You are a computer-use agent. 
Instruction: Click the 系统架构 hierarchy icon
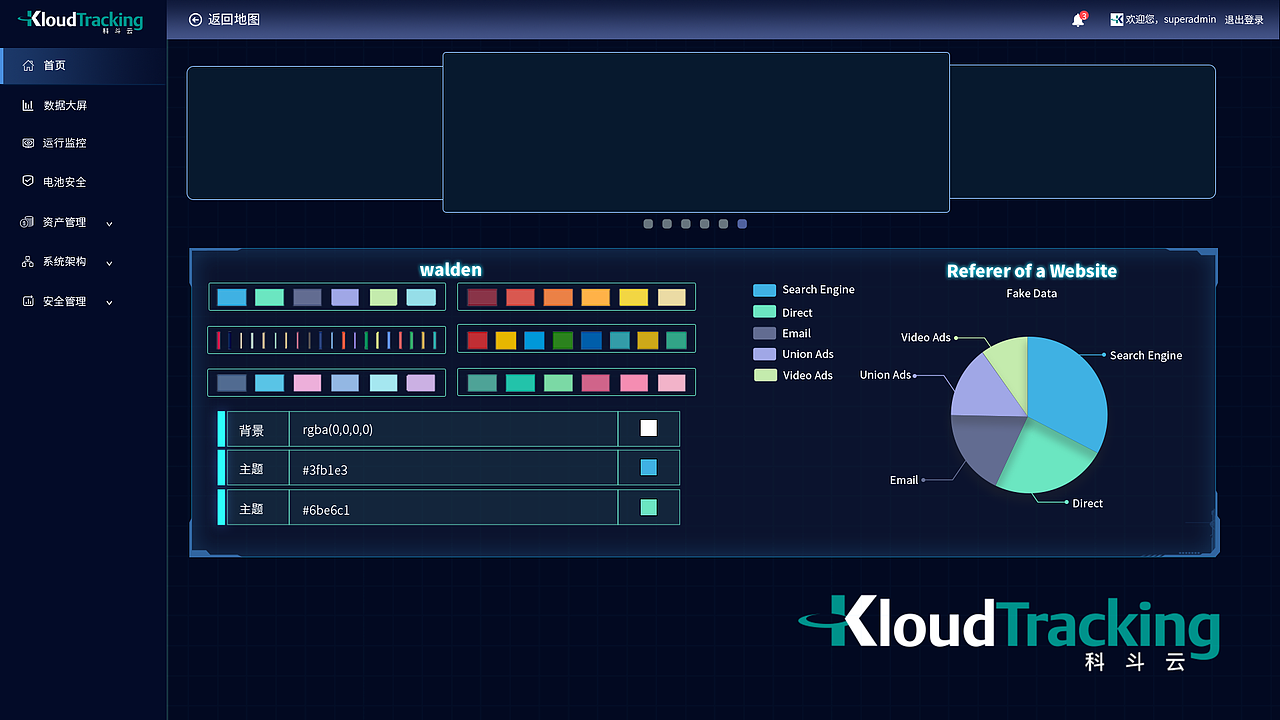point(28,262)
